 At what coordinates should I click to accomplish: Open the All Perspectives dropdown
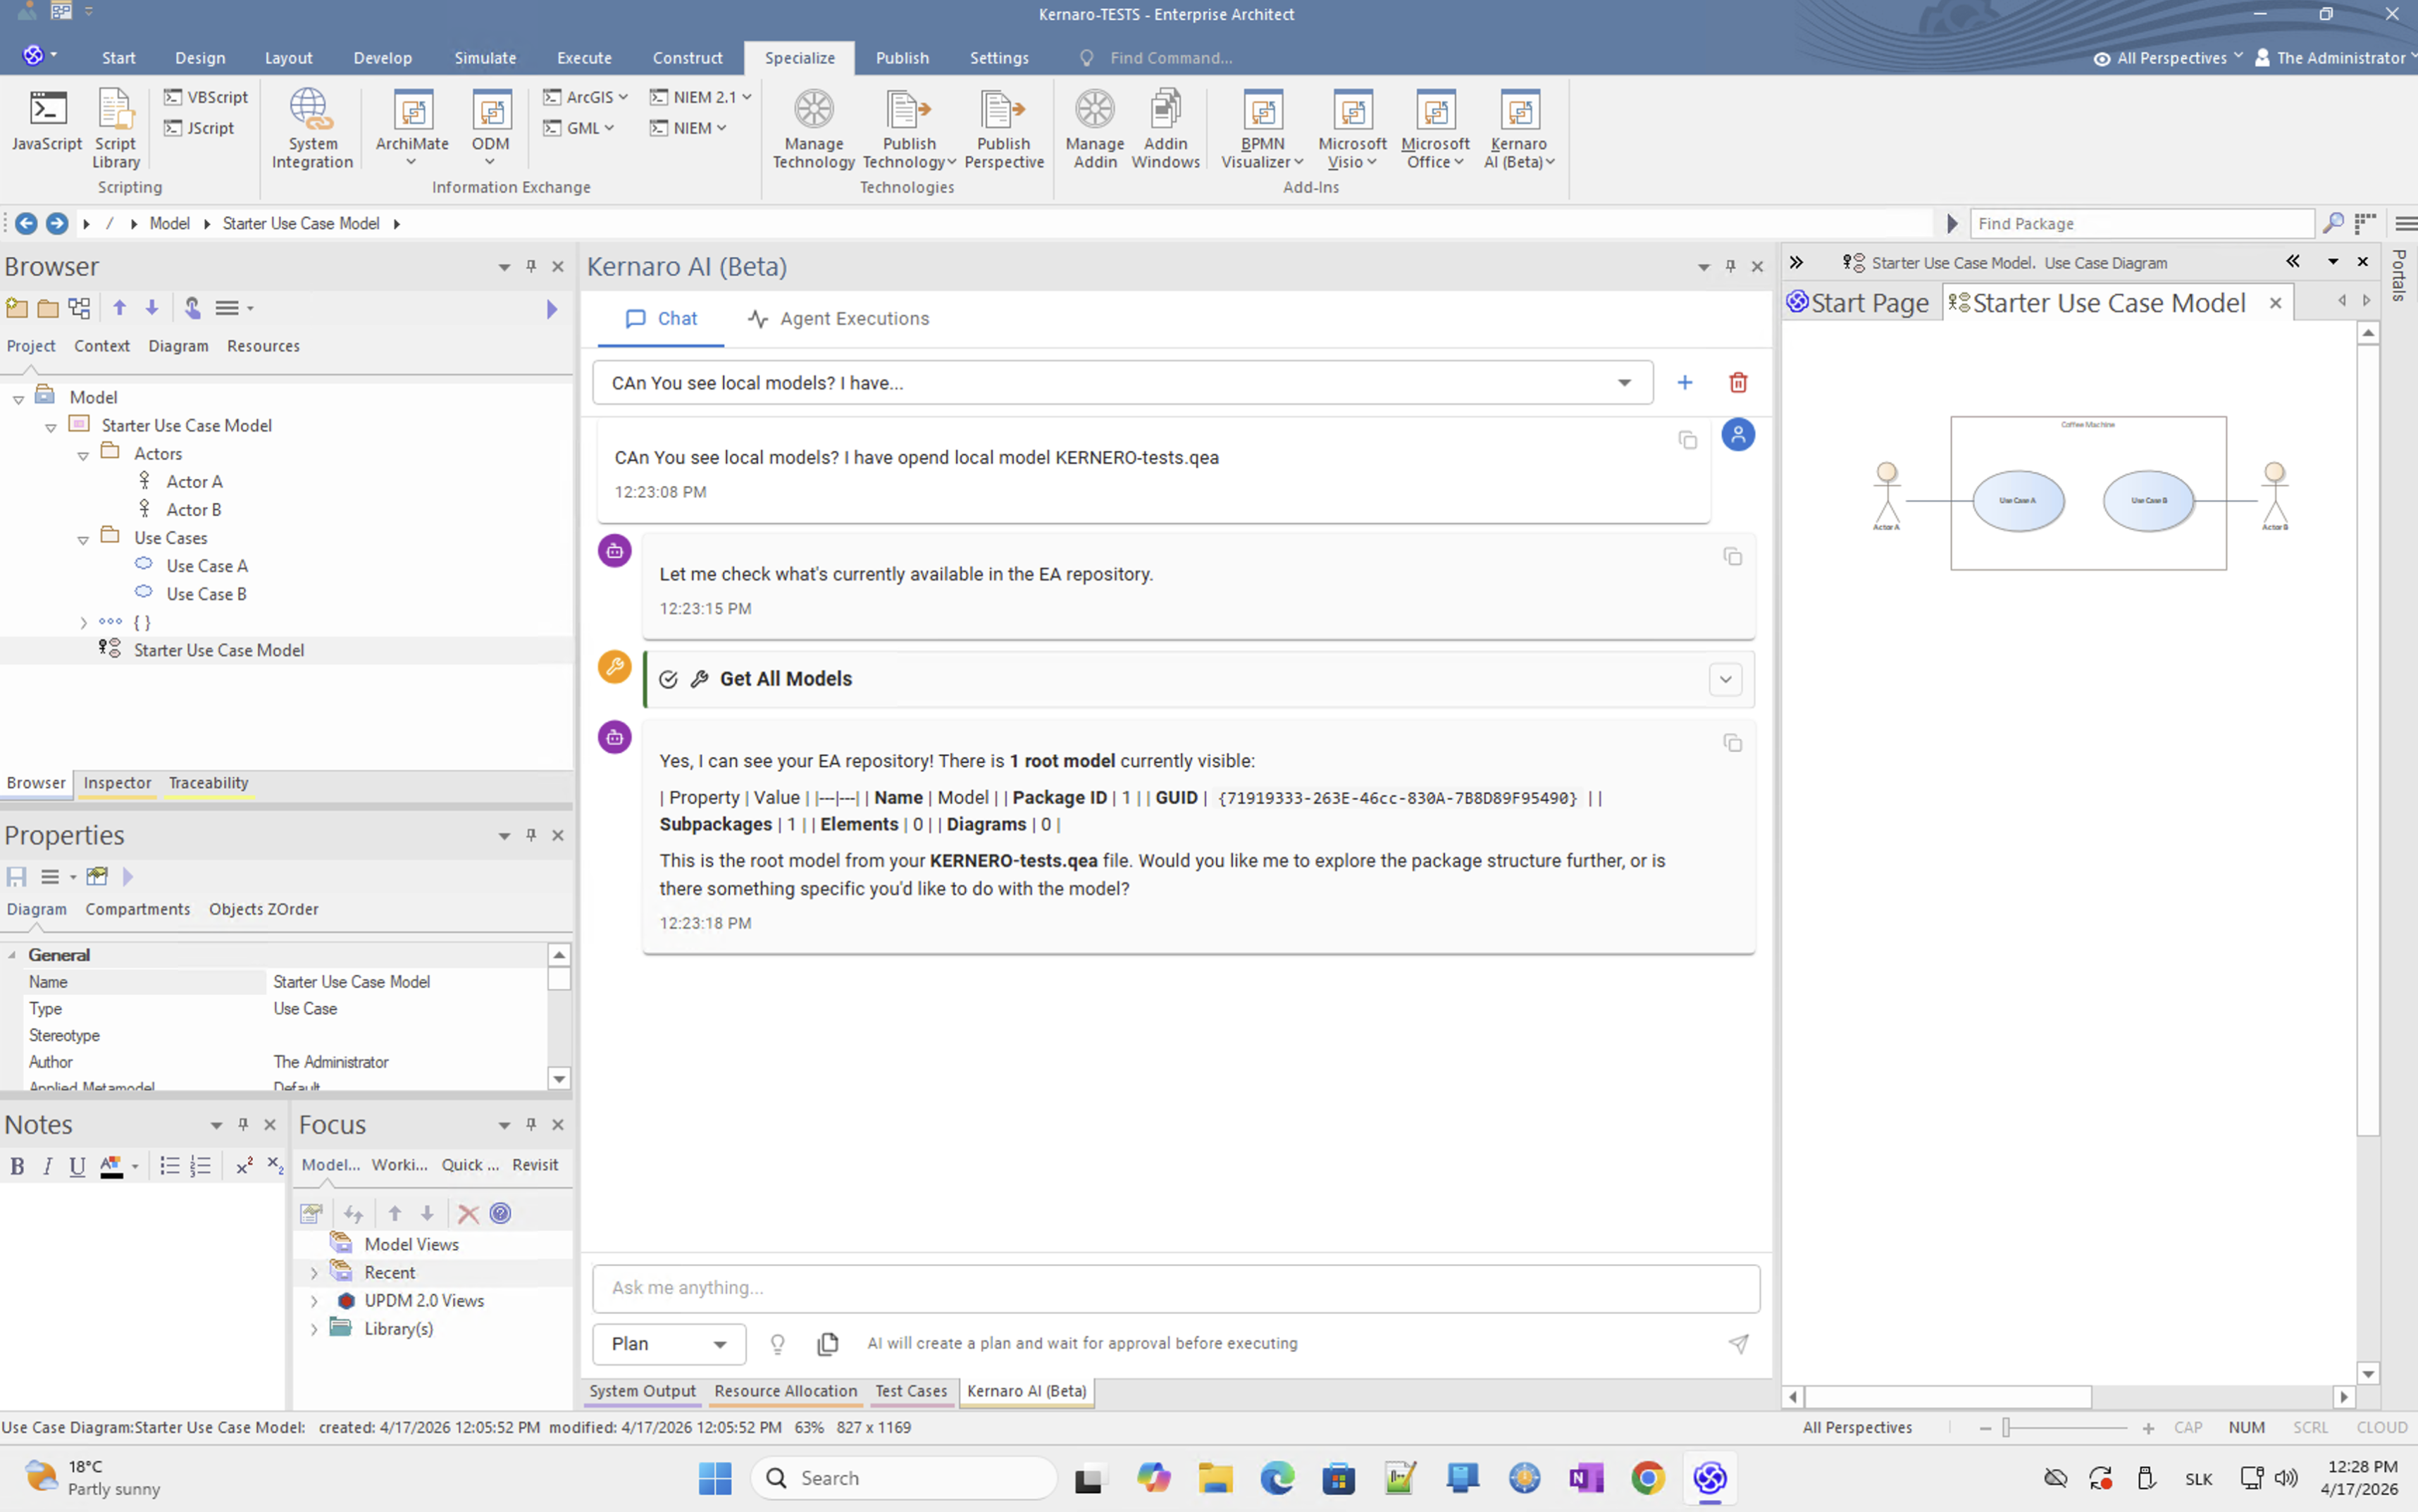pyautogui.click(x=2168, y=58)
